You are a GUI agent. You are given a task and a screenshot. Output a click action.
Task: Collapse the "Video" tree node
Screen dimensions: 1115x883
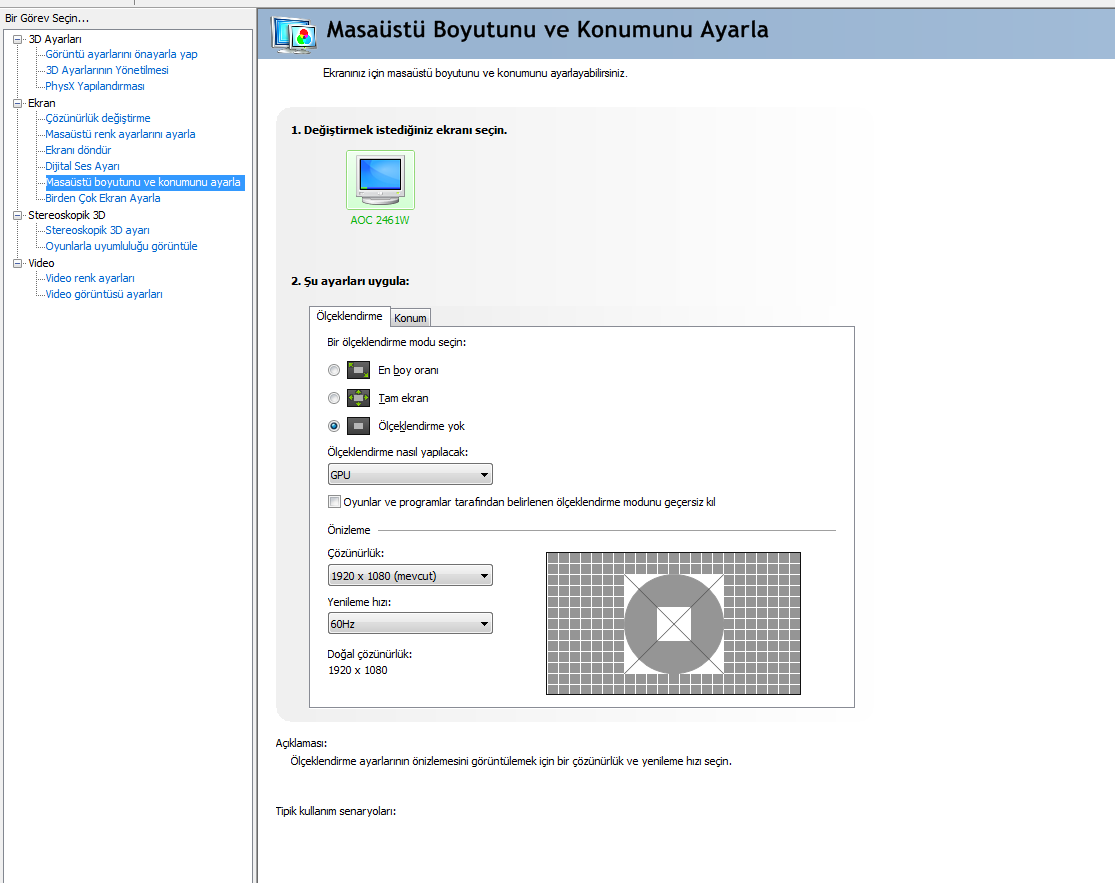[x=18, y=263]
